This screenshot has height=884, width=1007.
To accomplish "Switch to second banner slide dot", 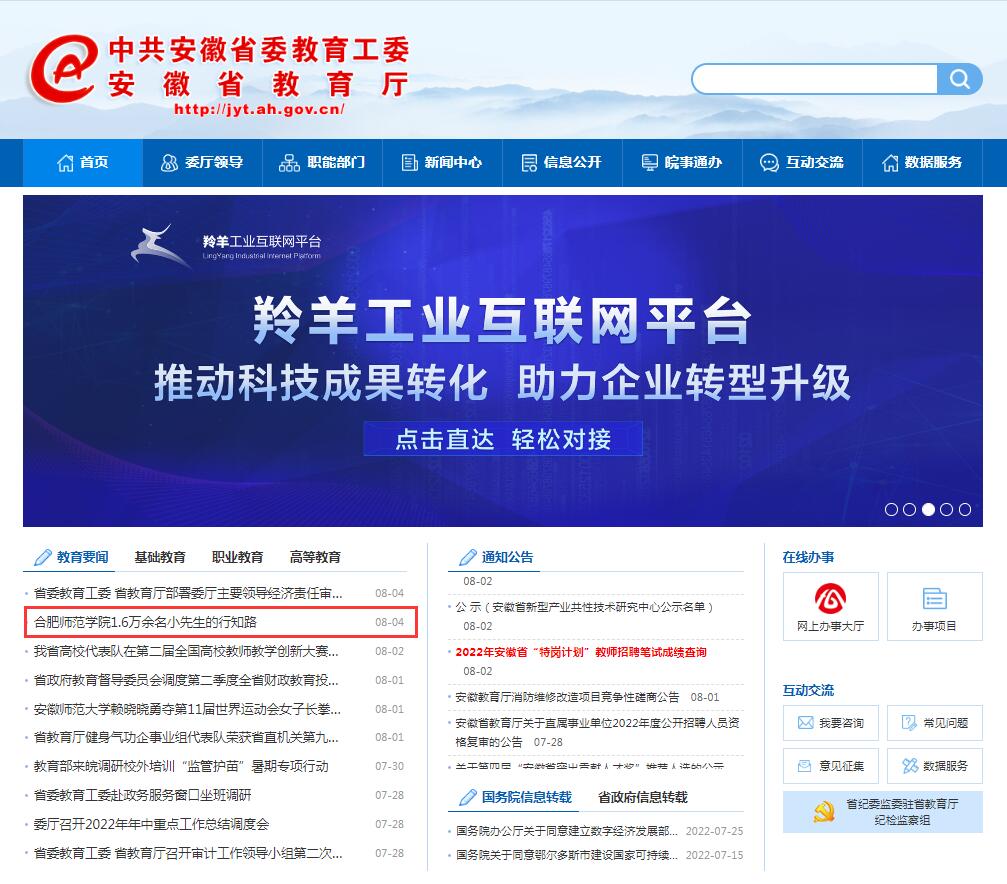I will 909,509.
